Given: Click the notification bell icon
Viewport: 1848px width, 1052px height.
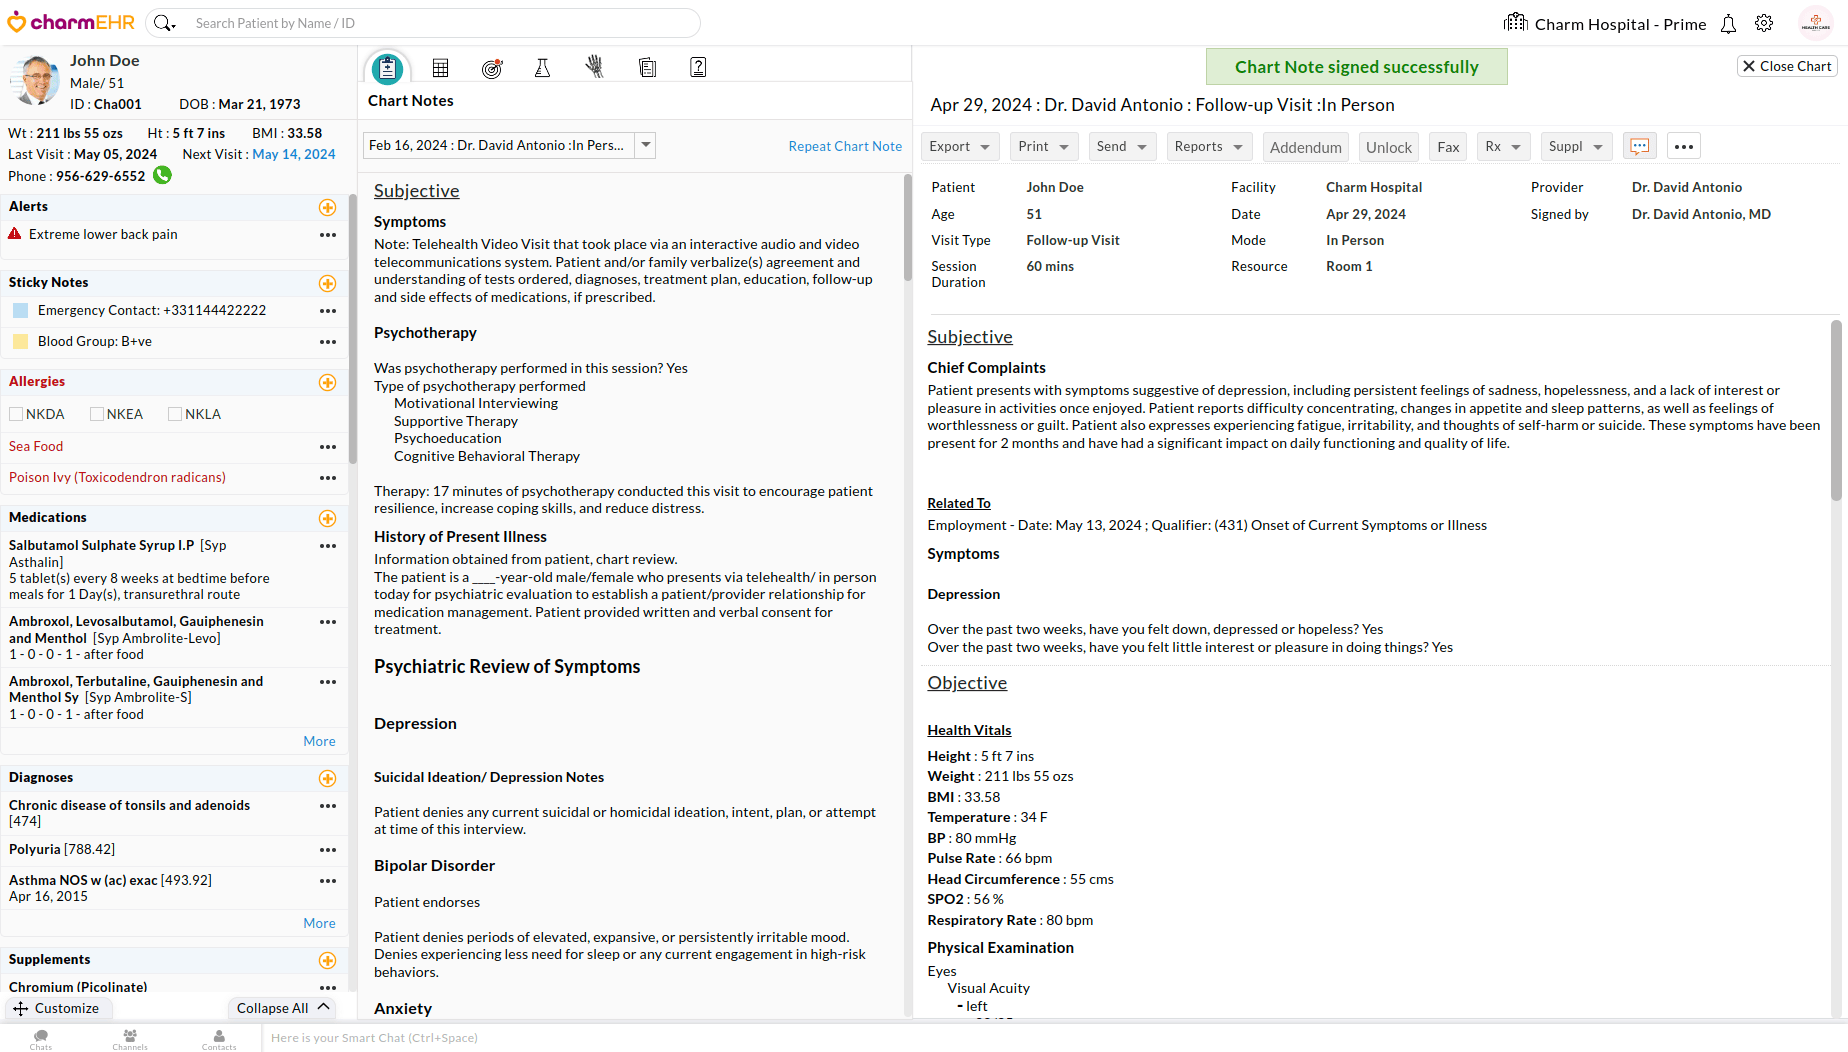Looking at the screenshot, I should [1728, 24].
